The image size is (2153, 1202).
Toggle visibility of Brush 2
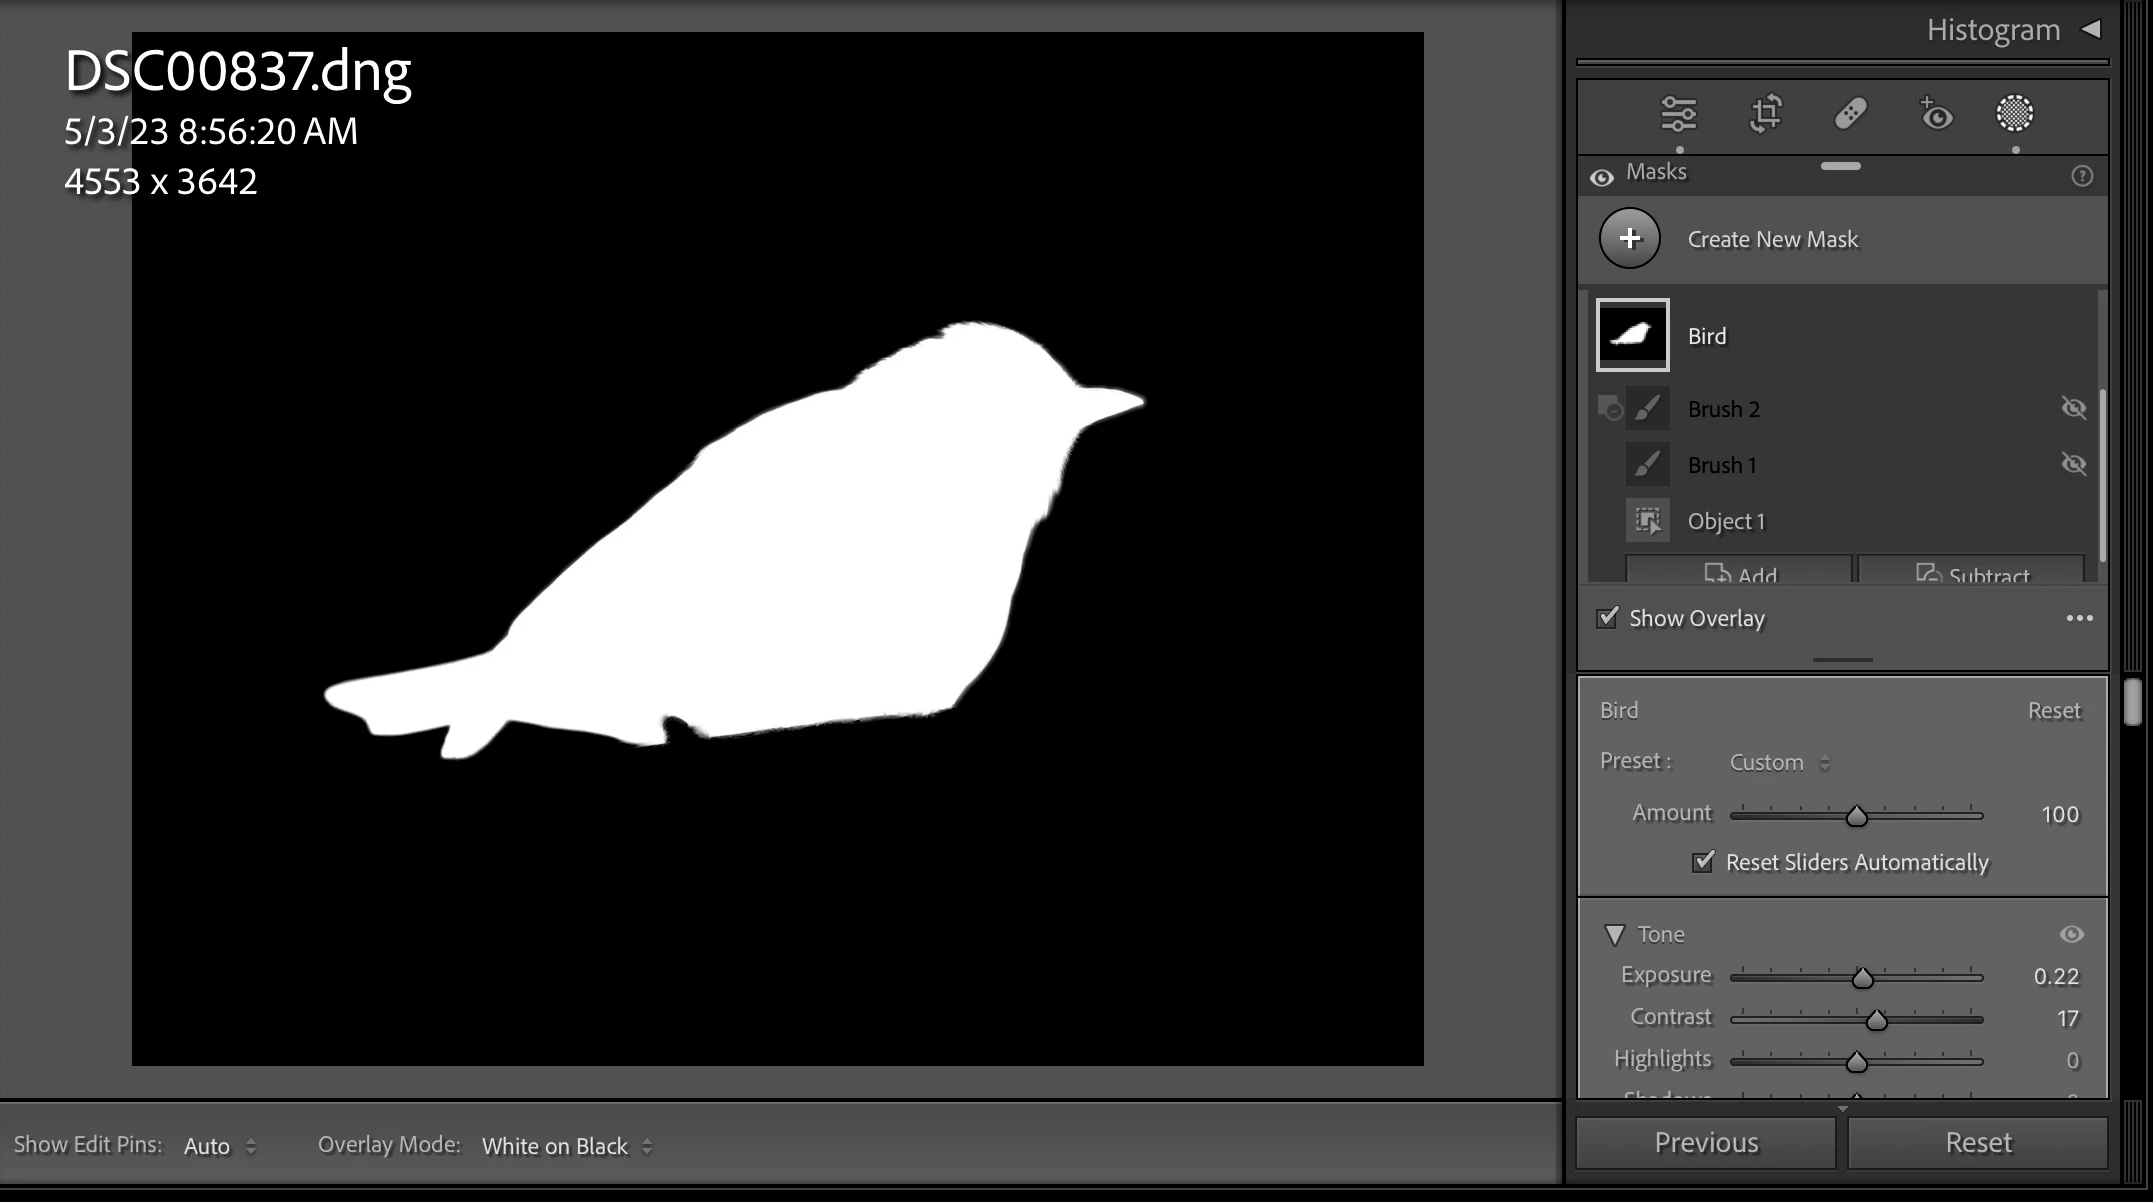pyautogui.click(x=2073, y=408)
